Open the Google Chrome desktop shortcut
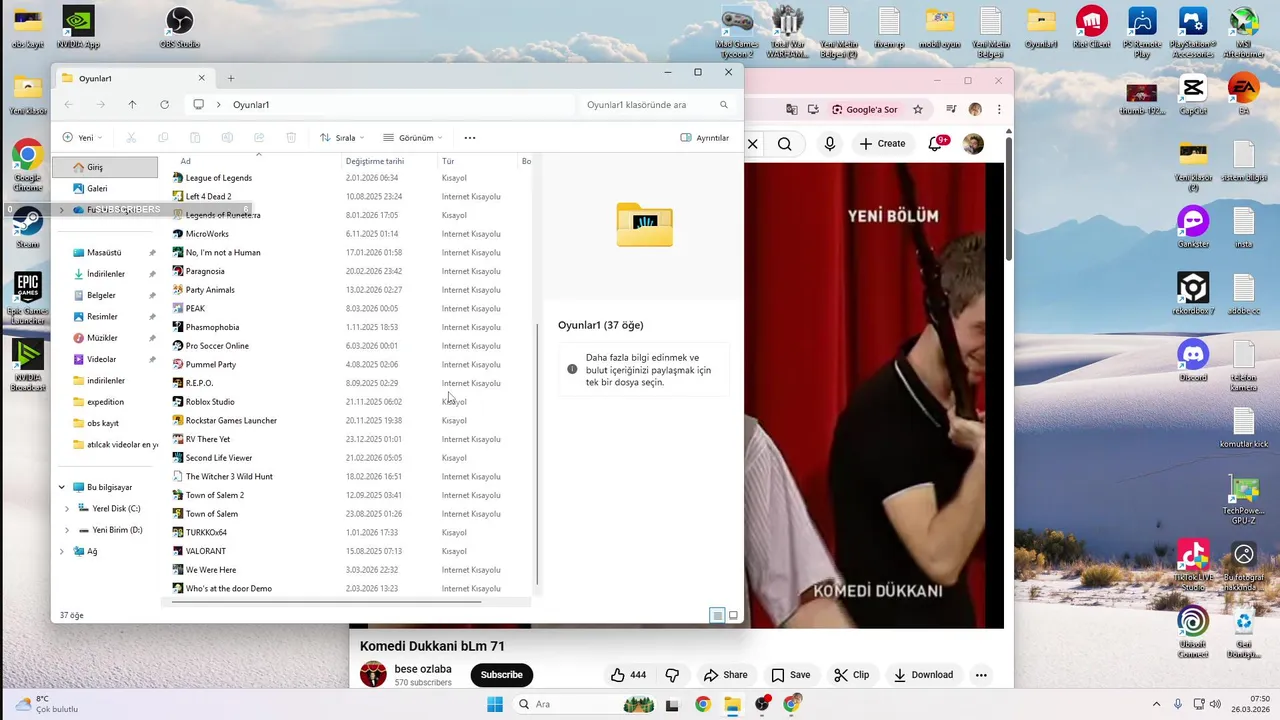Viewport: 1280px width, 720px height. click(x=27, y=165)
